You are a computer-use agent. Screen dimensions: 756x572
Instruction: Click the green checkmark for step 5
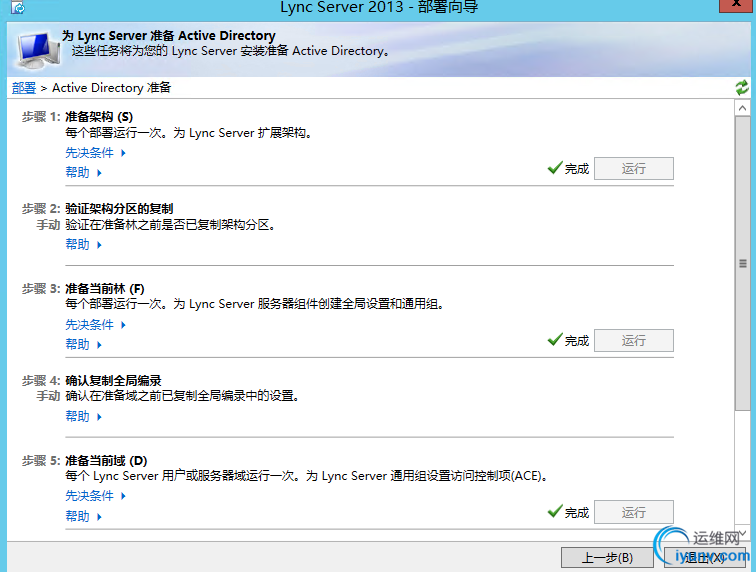555,511
